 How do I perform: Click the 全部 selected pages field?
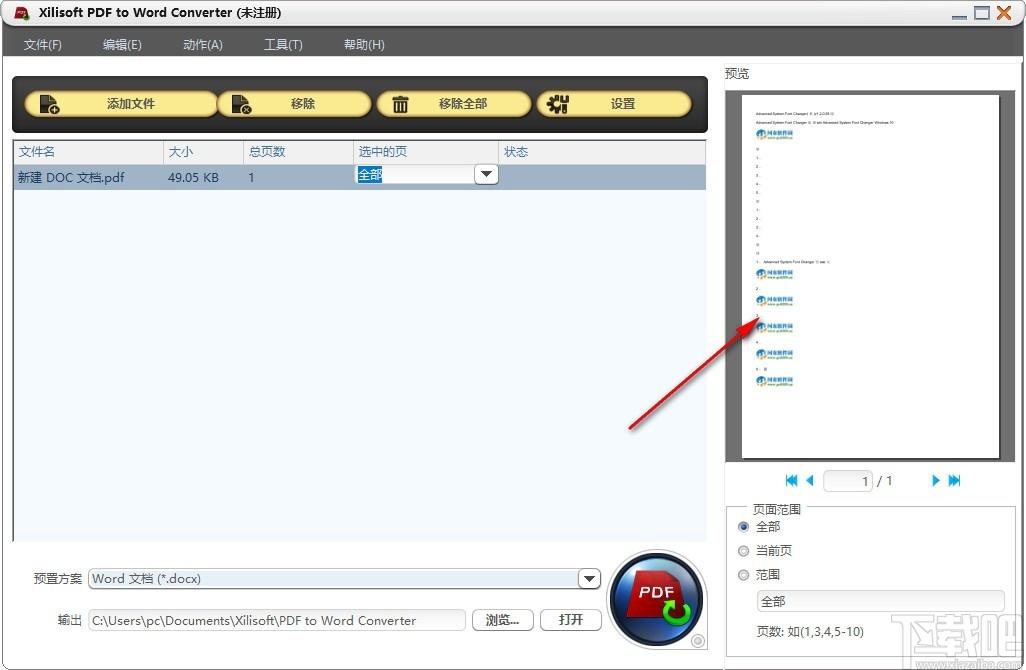pos(415,175)
